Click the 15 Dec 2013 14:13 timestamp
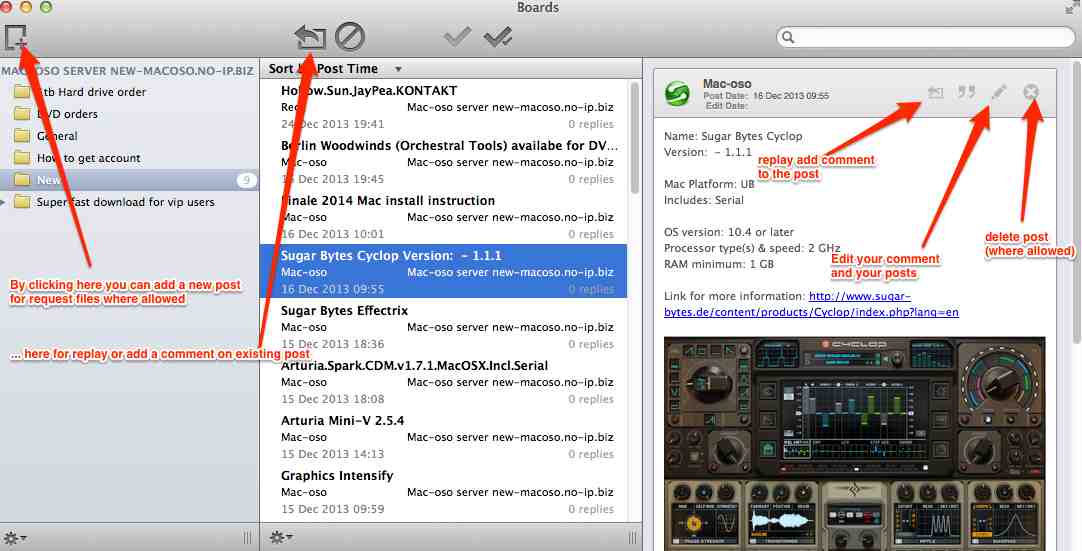The image size is (1082, 551). click(x=333, y=454)
